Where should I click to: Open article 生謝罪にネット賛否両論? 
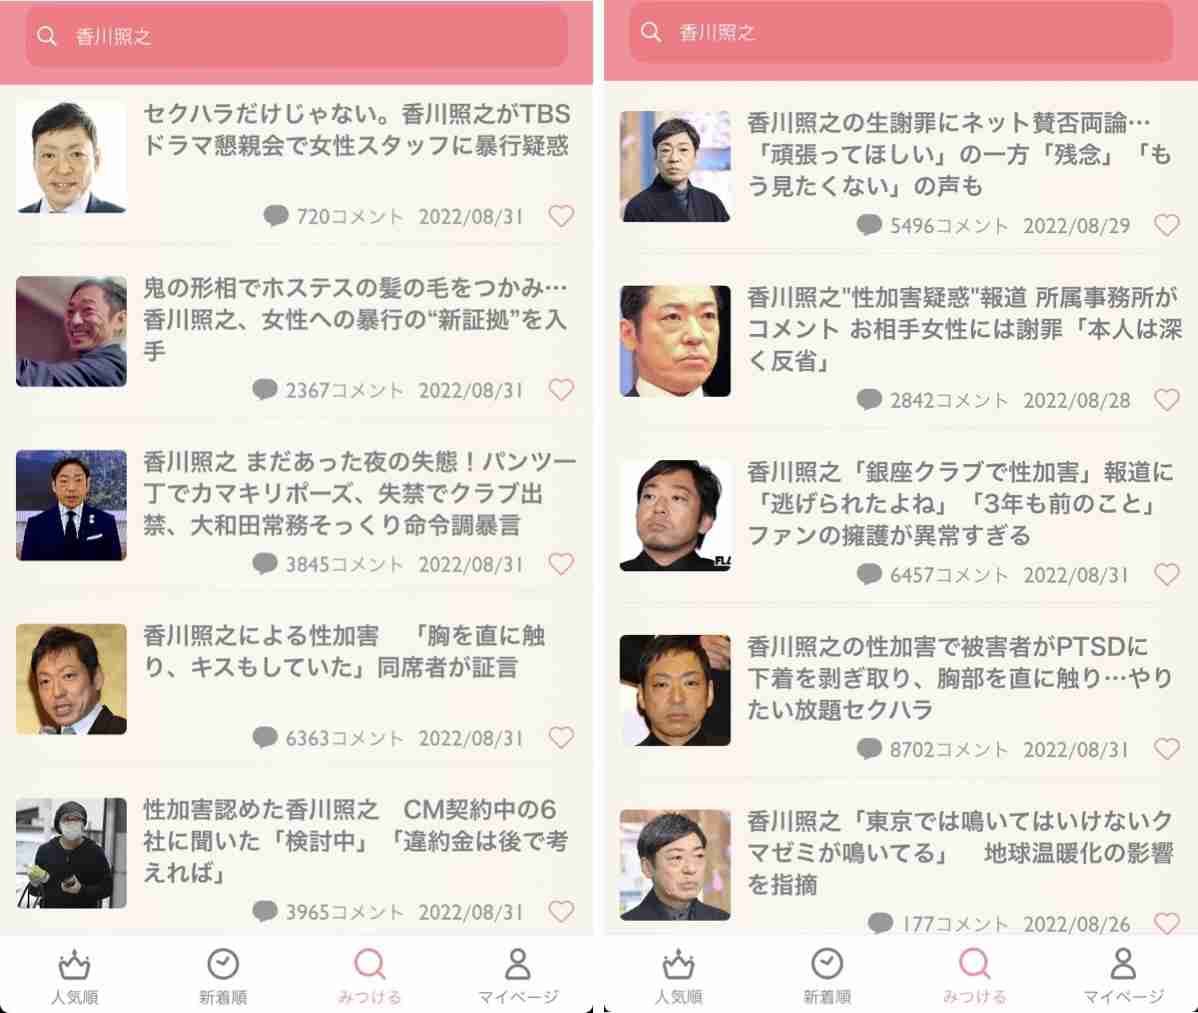click(x=959, y=154)
